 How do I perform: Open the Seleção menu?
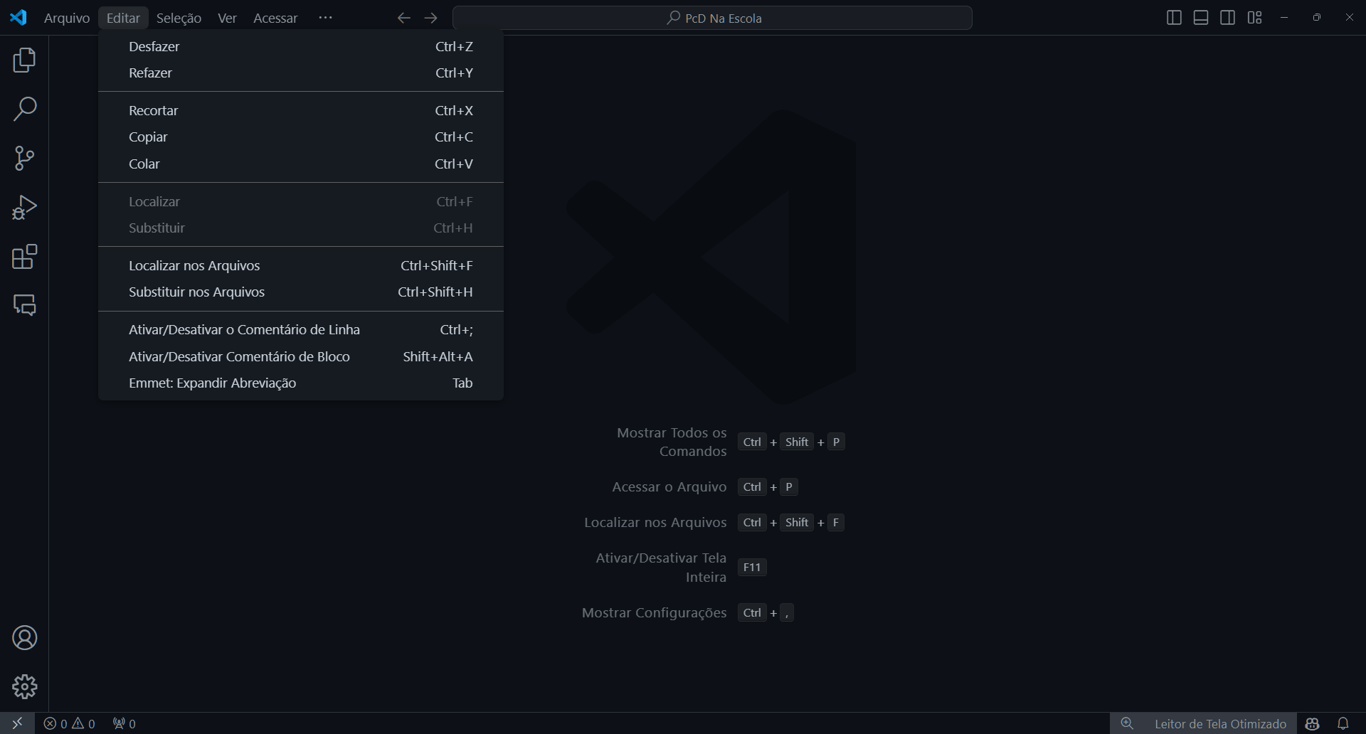coord(179,18)
